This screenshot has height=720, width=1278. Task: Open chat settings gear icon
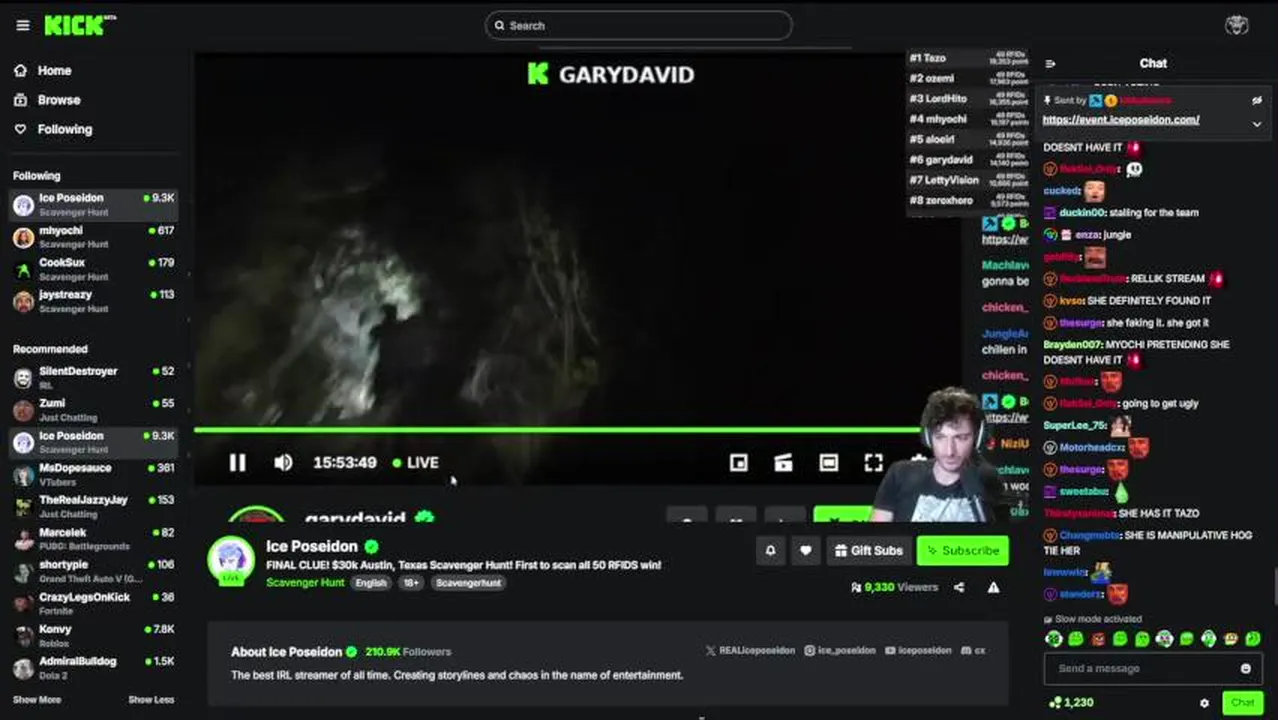(x=1204, y=703)
